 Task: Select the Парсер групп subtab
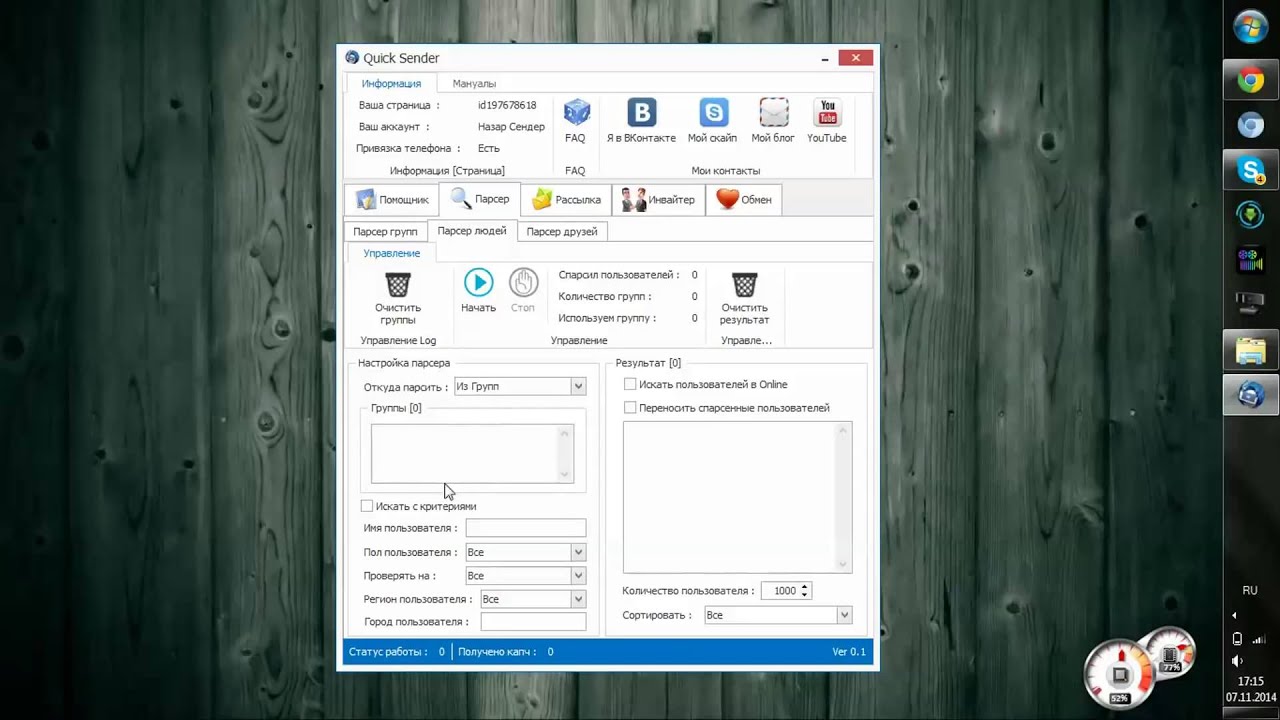point(385,231)
